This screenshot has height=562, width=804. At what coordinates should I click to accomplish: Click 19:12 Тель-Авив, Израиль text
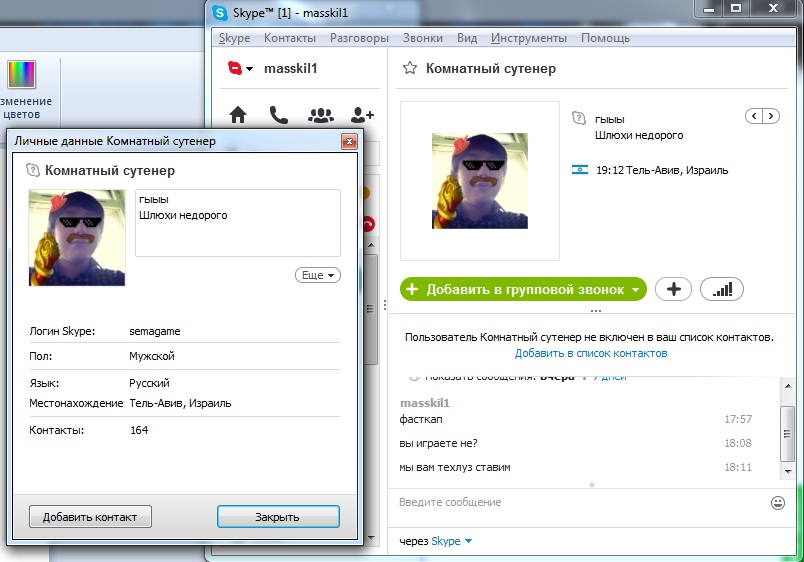coord(662,170)
